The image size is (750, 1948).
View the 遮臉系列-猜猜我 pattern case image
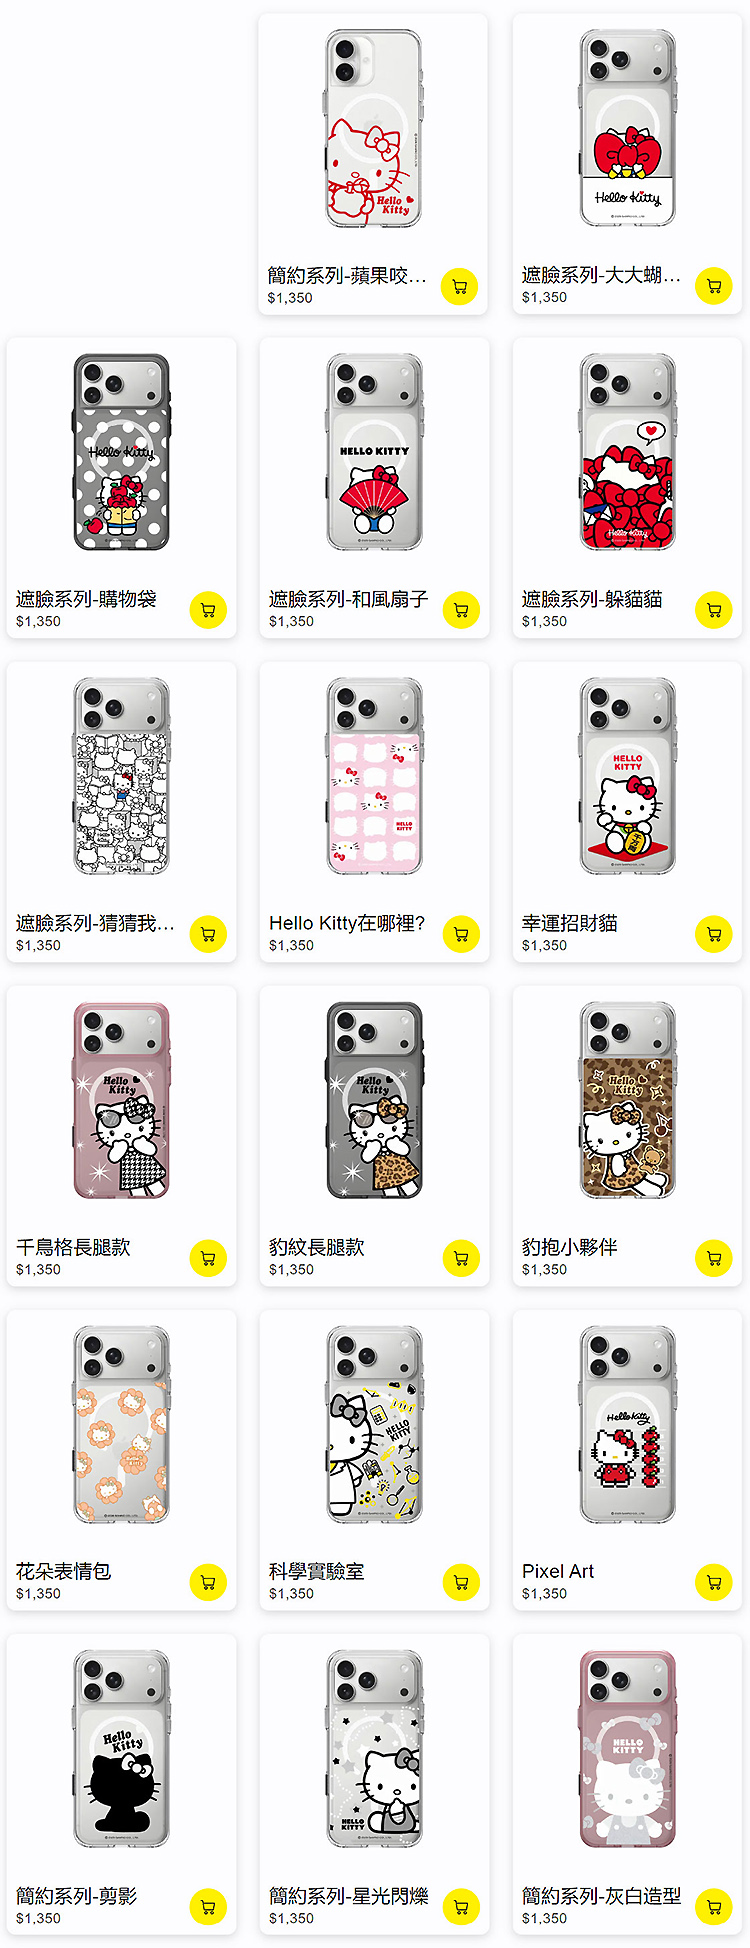(121, 776)
